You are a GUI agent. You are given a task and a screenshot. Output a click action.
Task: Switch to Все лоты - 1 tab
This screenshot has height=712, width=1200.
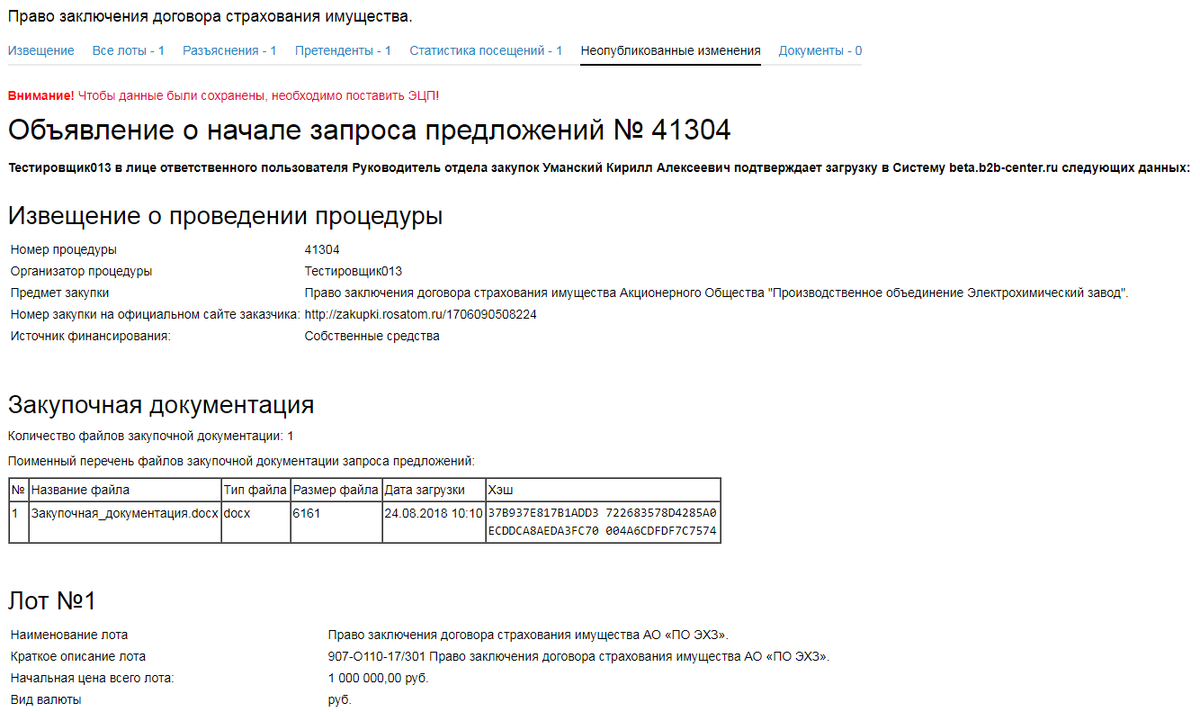pyautogui.click(x=128, y=51)
